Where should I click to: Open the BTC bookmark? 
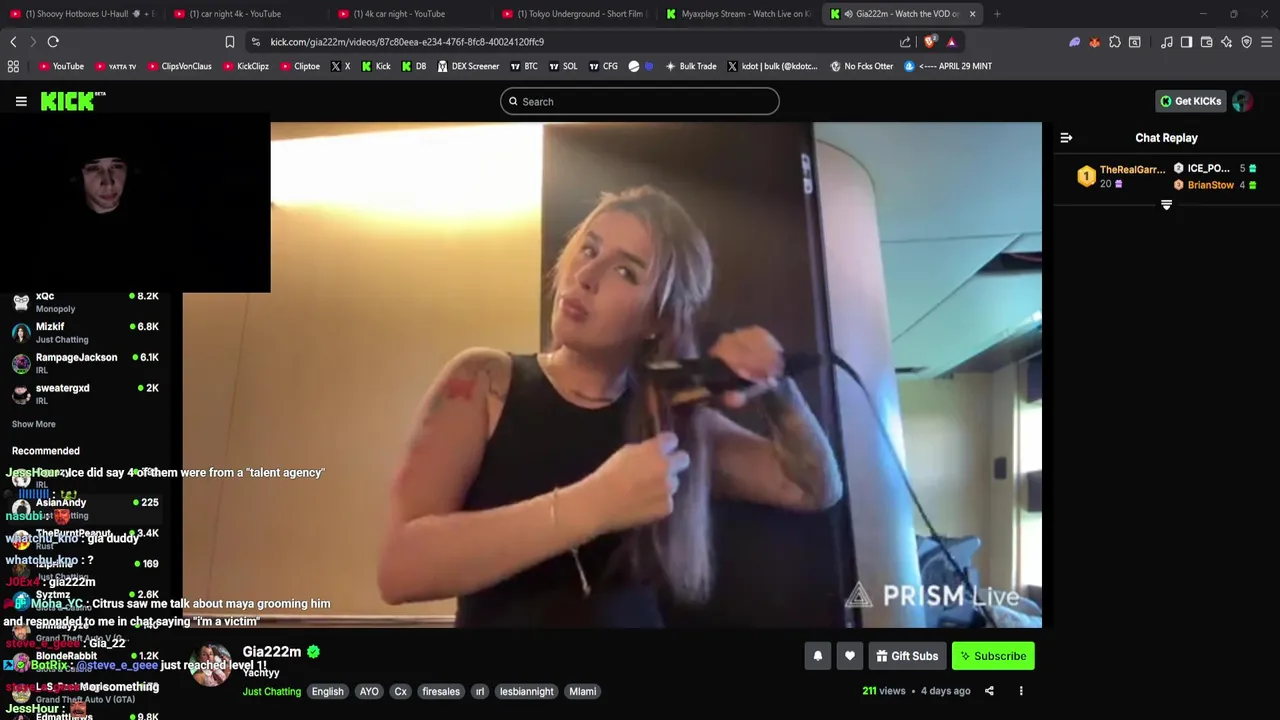524,66
